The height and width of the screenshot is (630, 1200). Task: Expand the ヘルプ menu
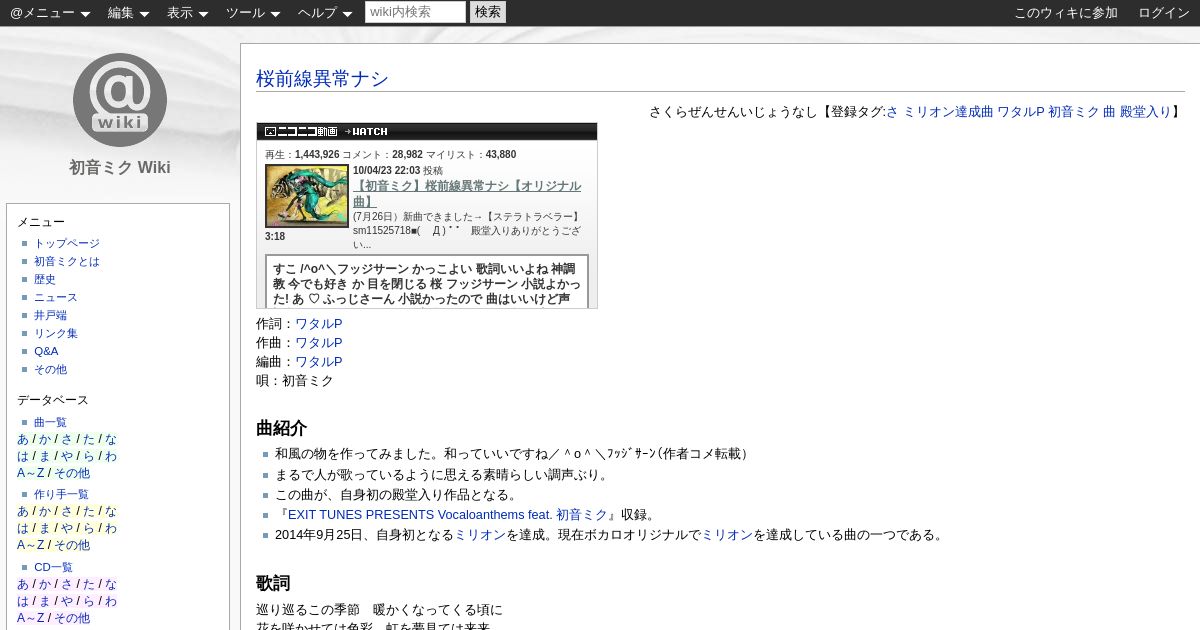tap(325, 13)
